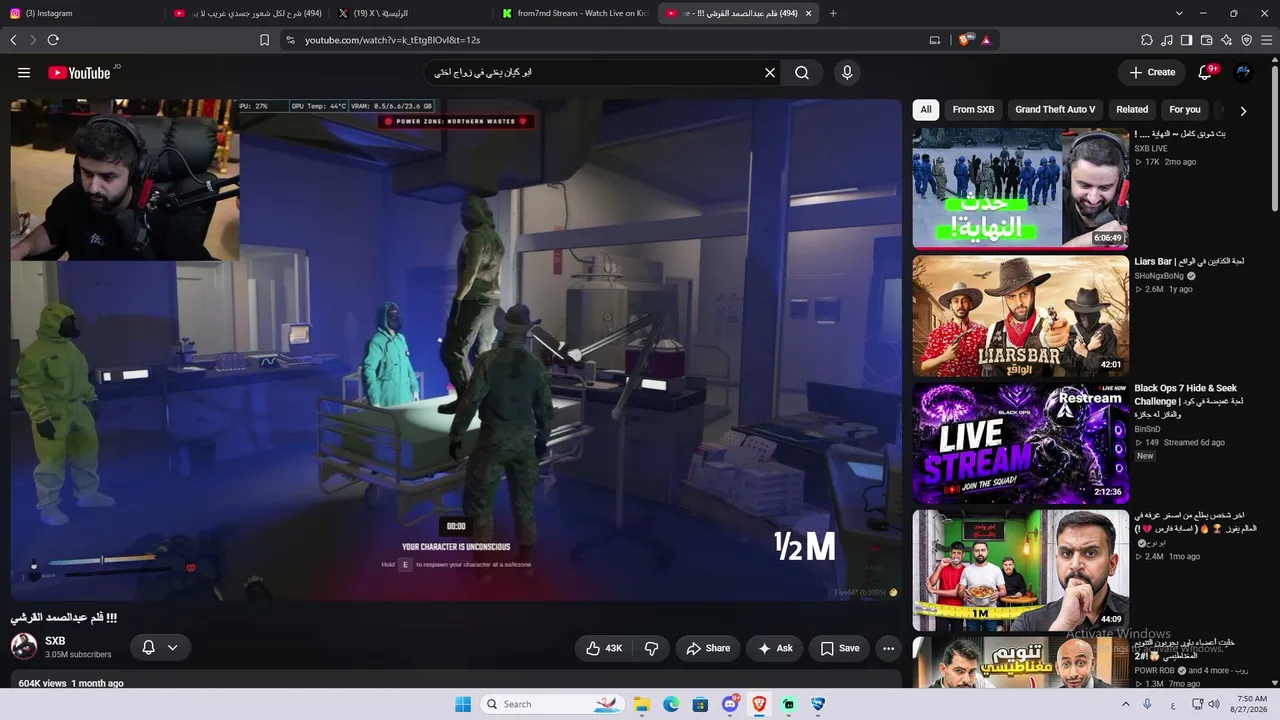
Task: Visit the BinSnD channel link
Action: tap(1147, 429)
